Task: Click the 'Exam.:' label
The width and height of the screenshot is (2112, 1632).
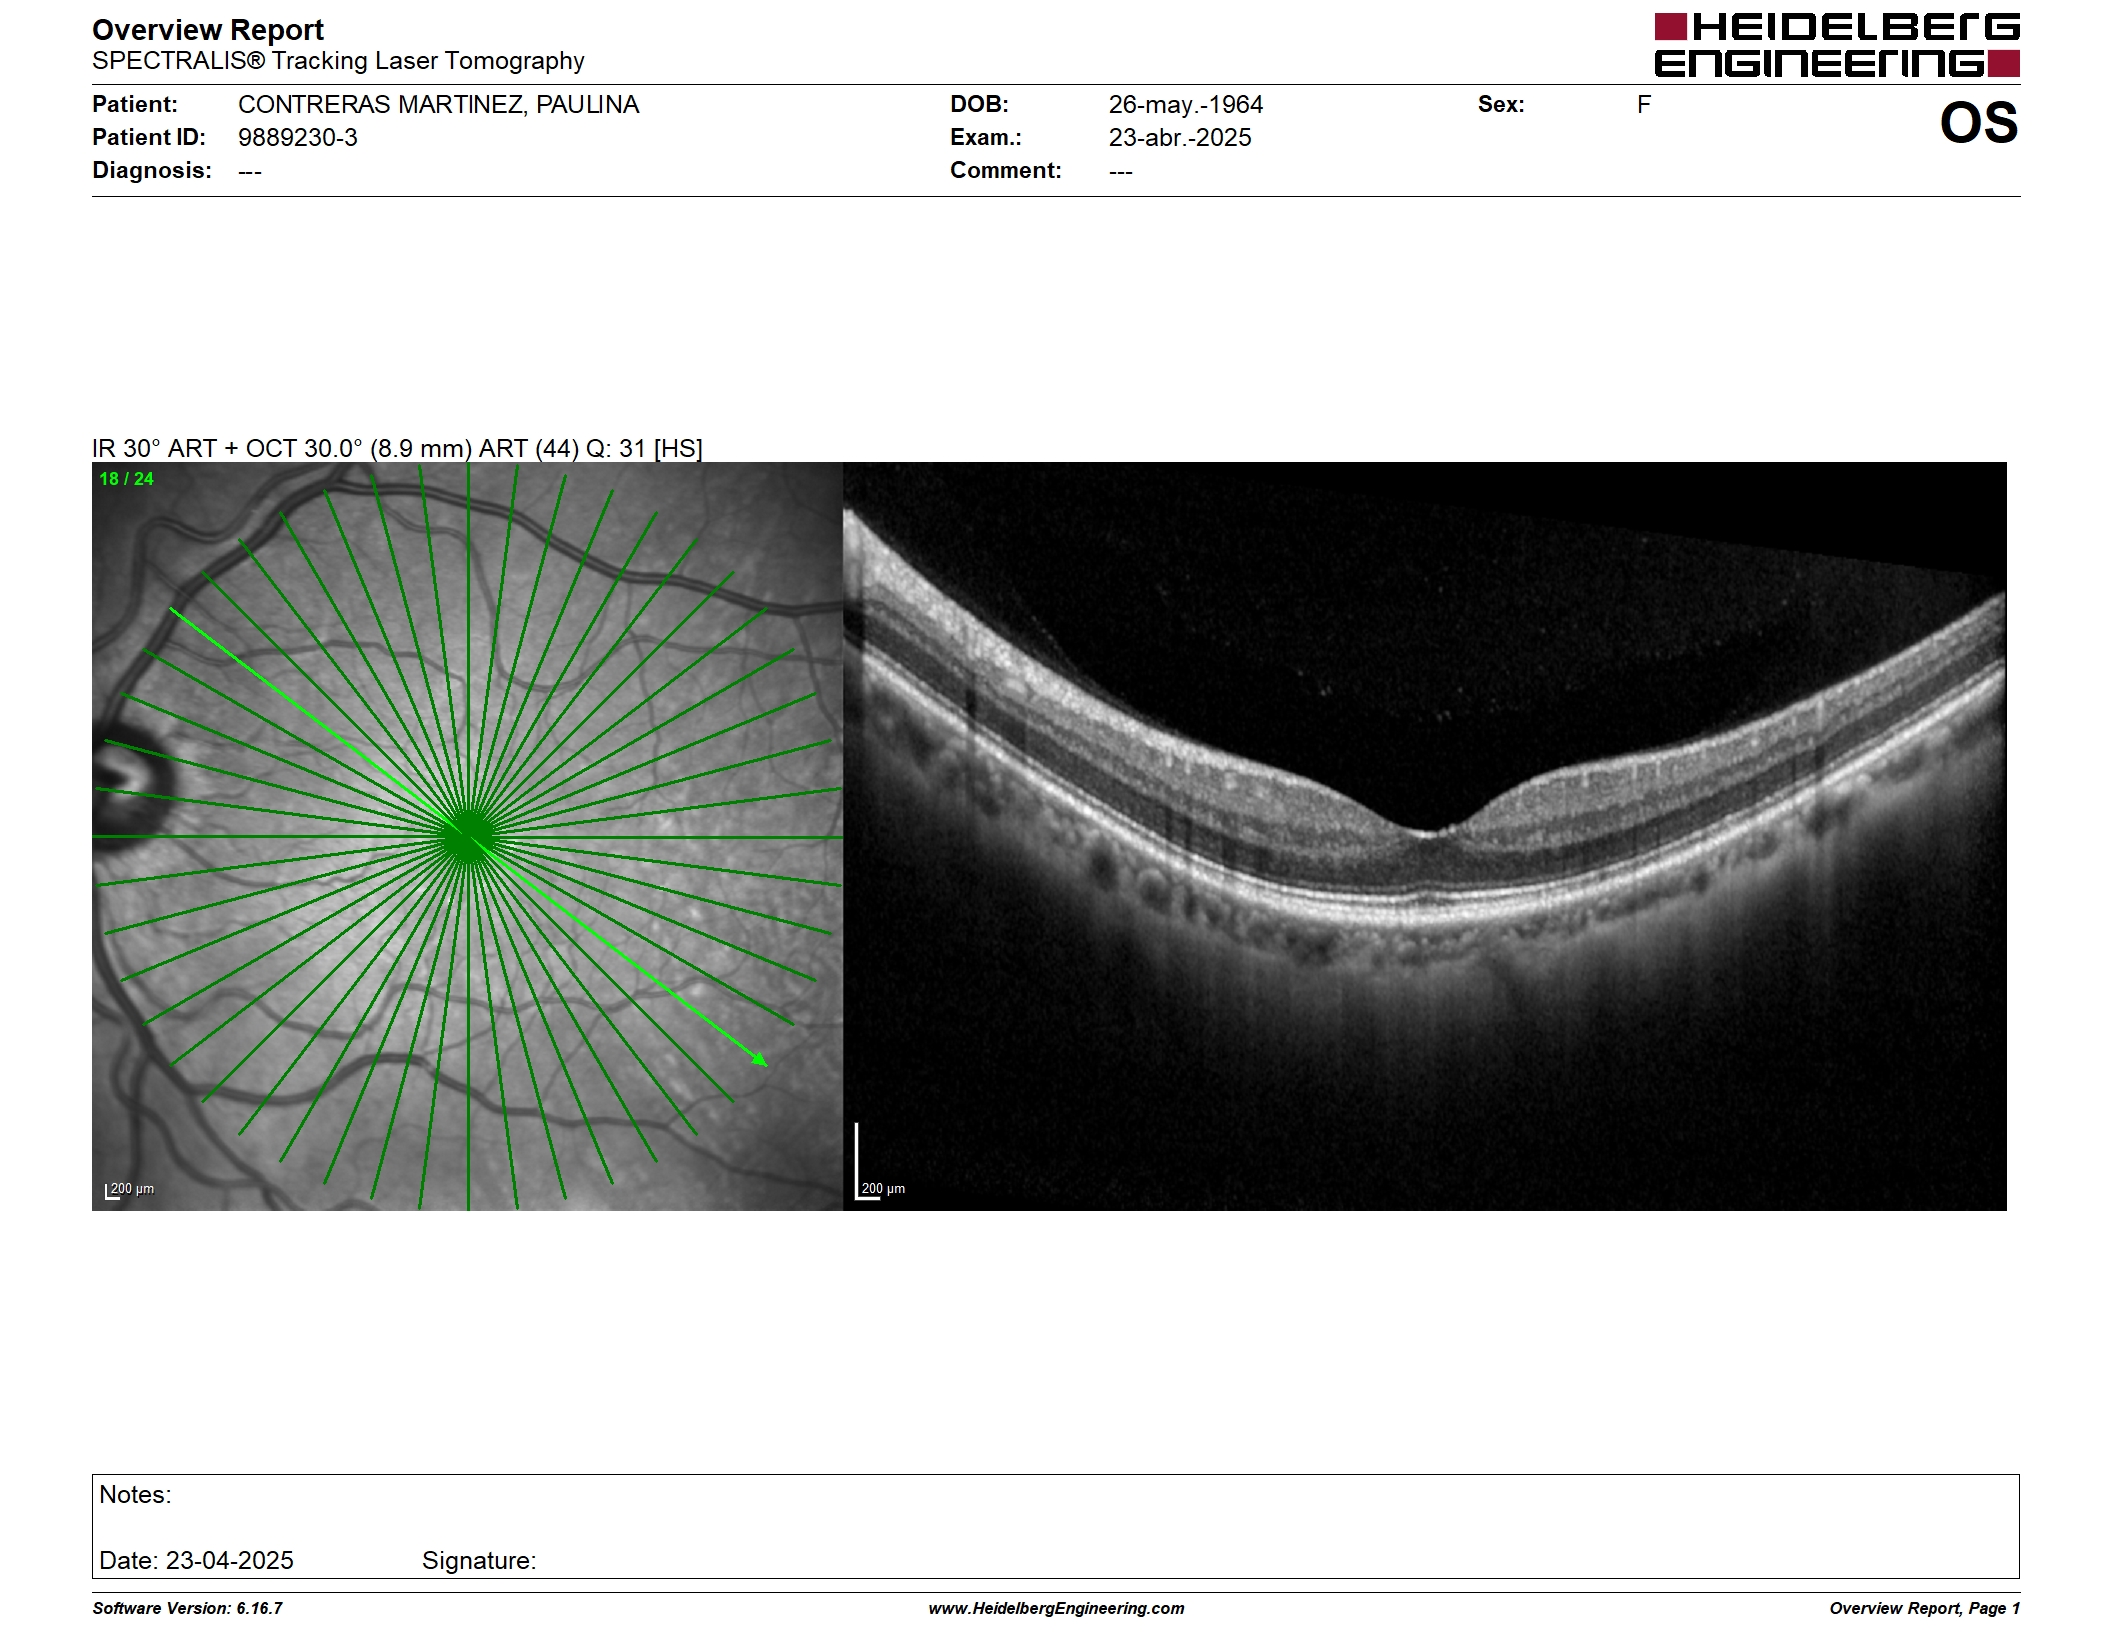Action: pos(986,138)
